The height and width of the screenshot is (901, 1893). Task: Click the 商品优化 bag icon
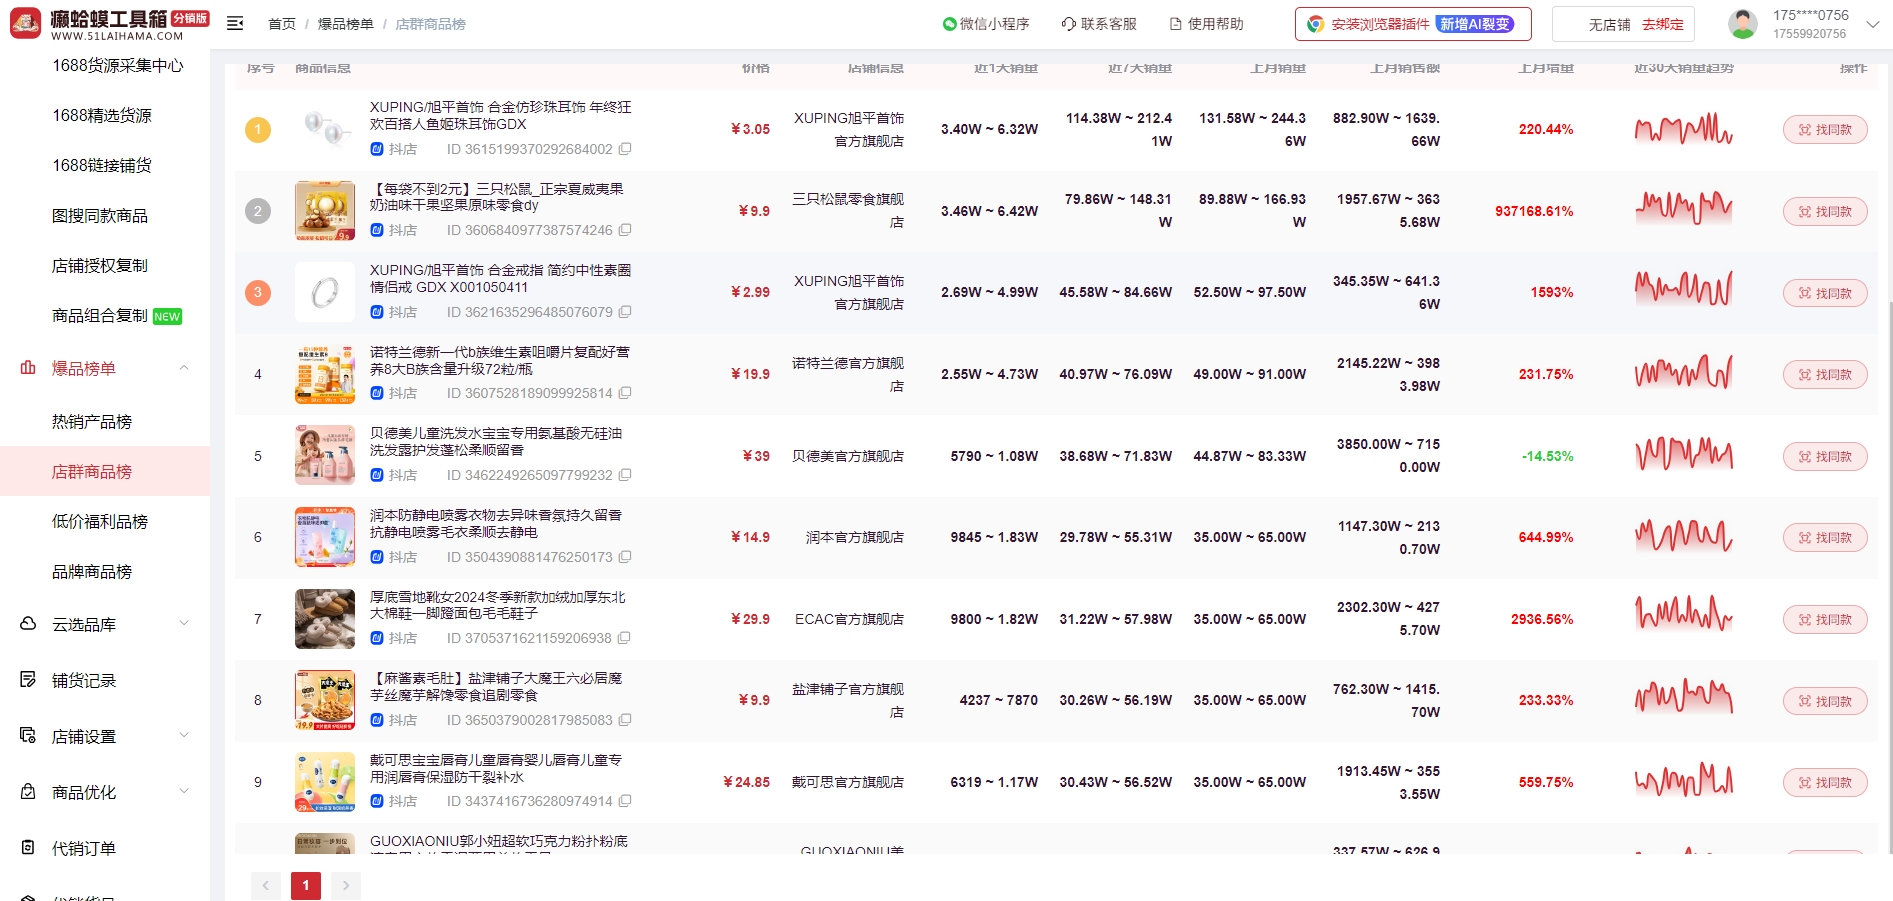point(28,792)
